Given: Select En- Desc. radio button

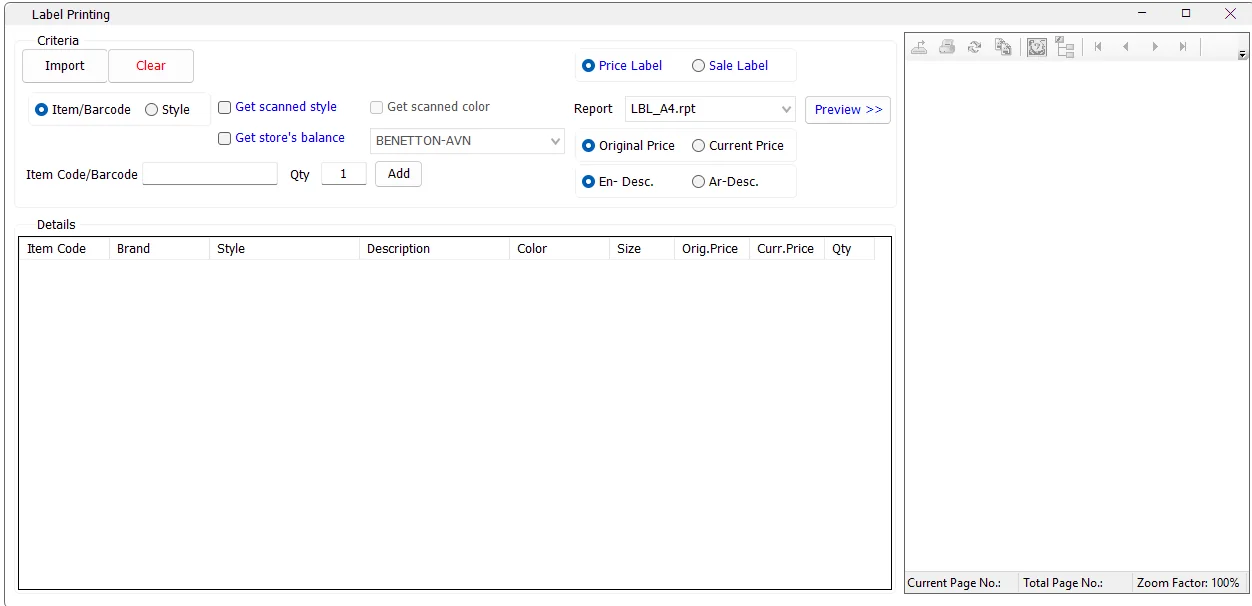Looking at the screenshot, I should (618, 182).
